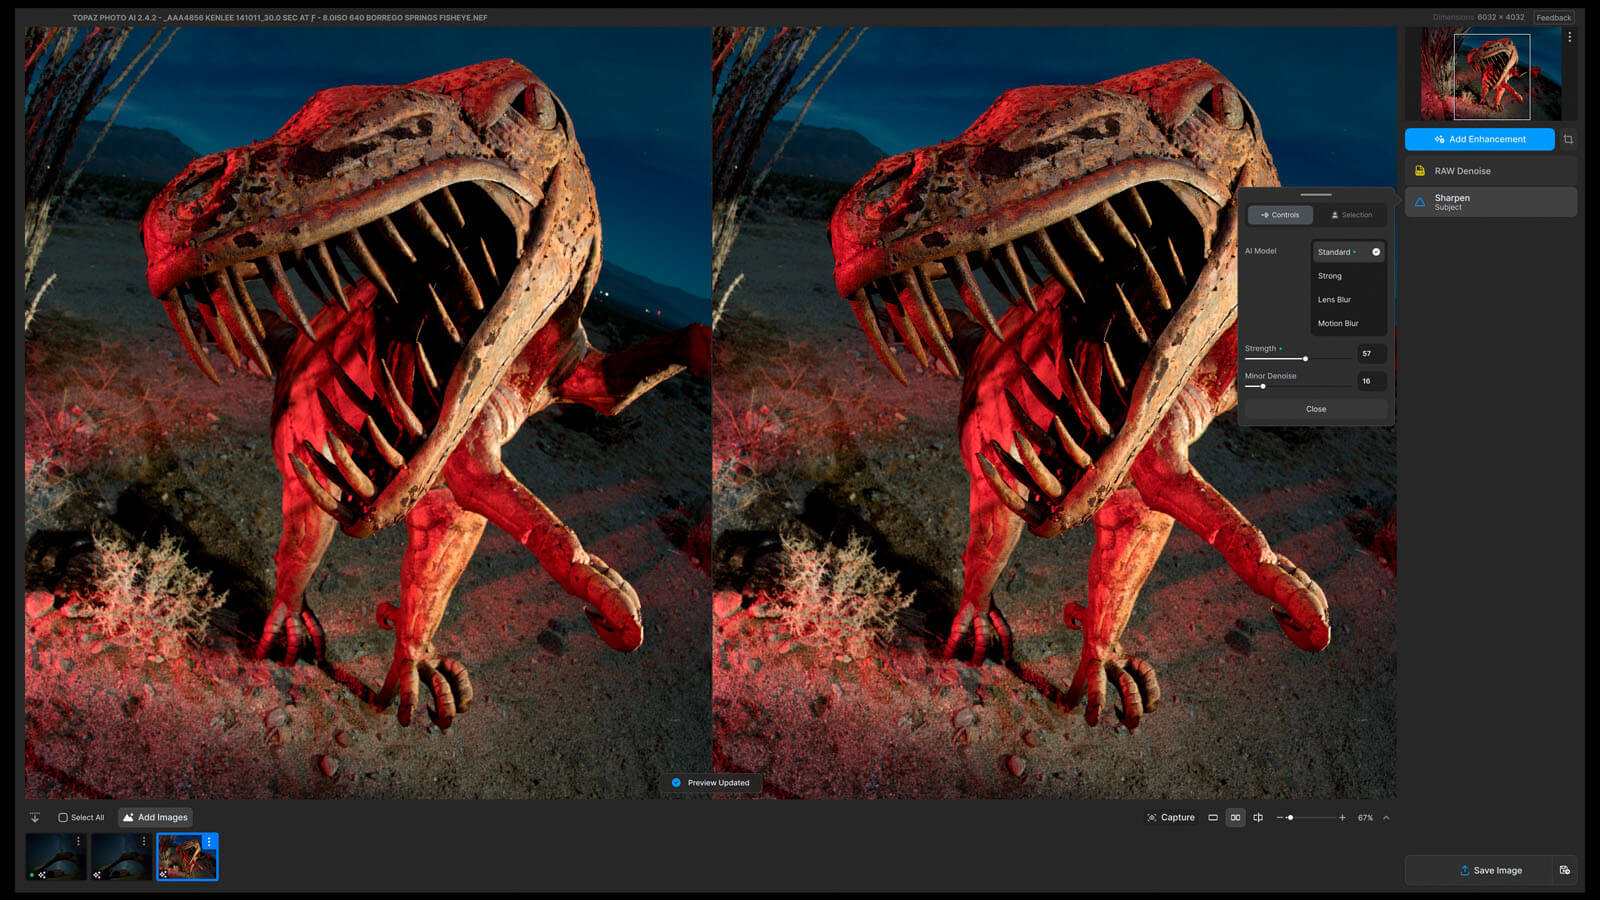Switch to single image view
Image resolution: width=1600 pixels, height=900 pixels.
pos(1213,818)
